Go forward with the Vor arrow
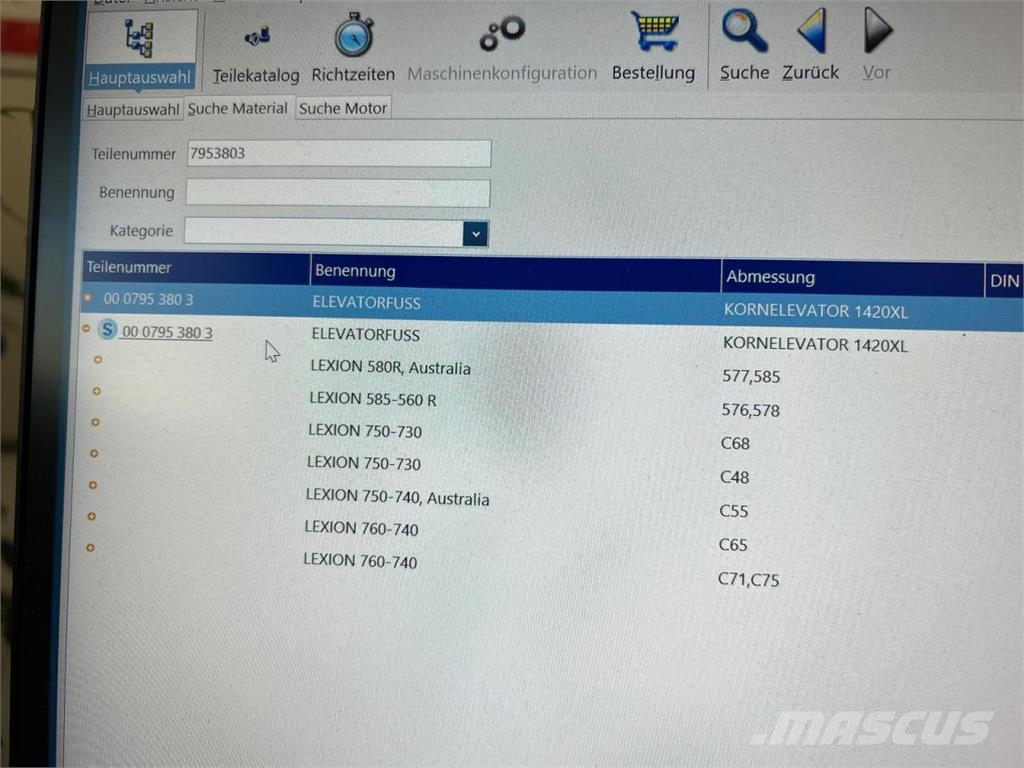This screenshot has width=1024, height=768. [x=877, y=30]
